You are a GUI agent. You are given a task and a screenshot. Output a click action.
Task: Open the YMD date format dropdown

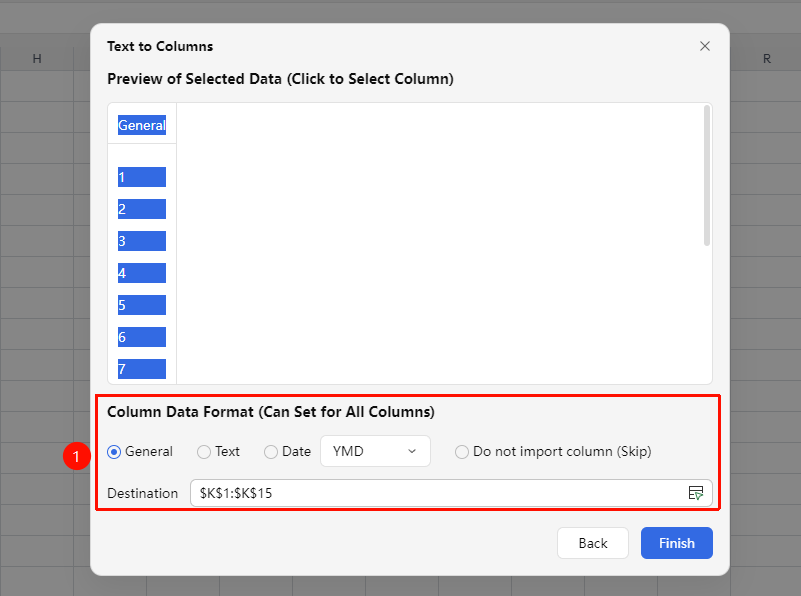pos(375,451)
